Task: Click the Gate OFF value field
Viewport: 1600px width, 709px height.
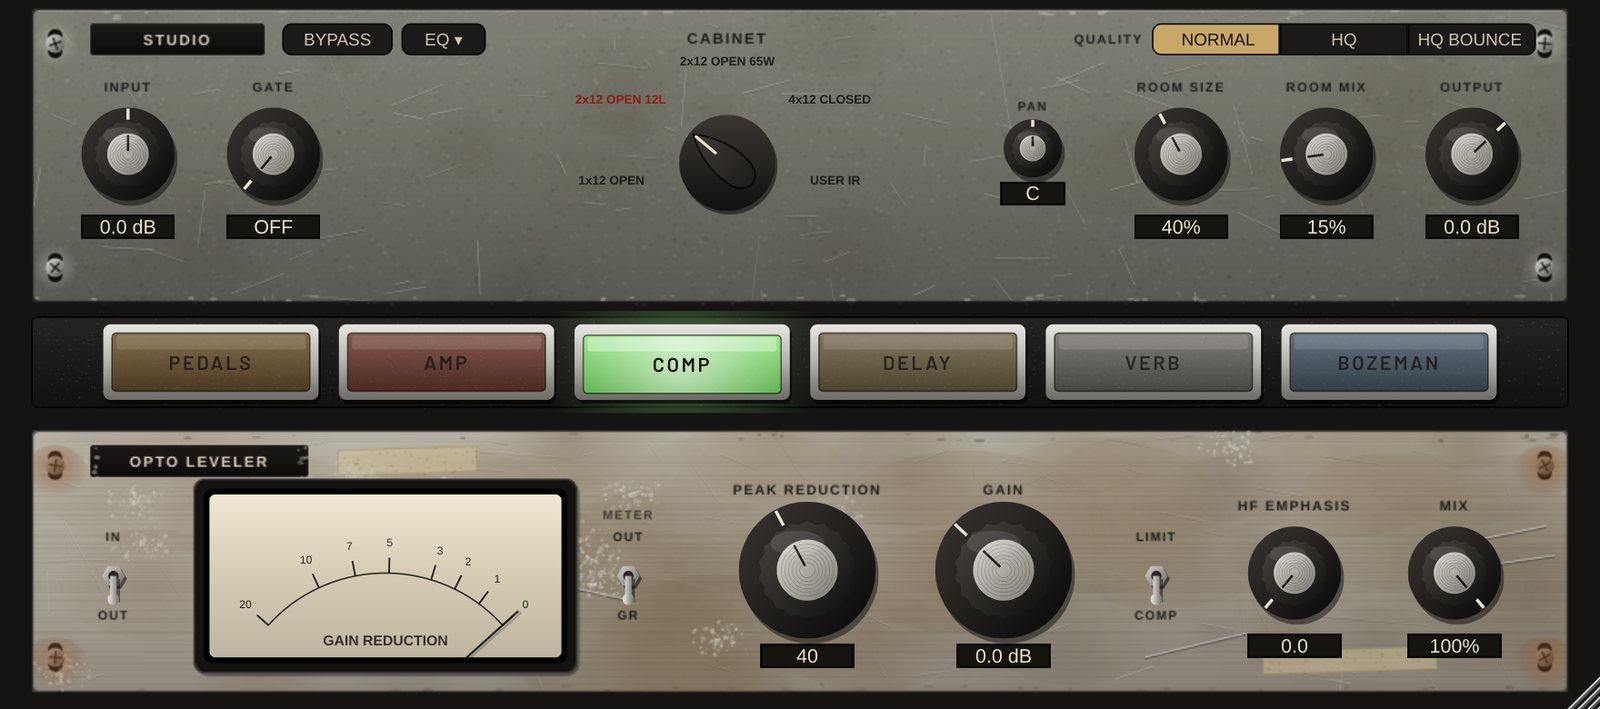Action: coord(273,227)
